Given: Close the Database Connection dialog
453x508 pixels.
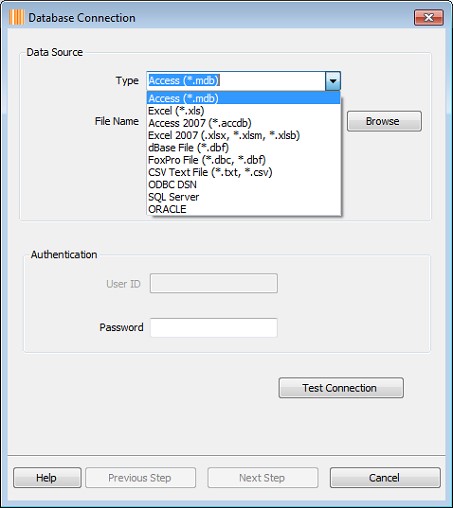Looking at the screenshot, I should [x=429, y=17].
